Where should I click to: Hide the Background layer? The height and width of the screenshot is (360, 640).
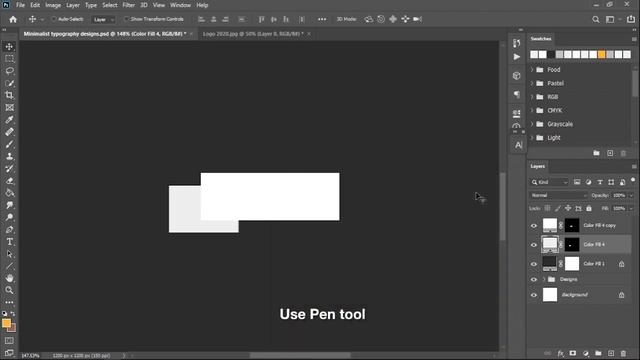(x=534, y=295)
